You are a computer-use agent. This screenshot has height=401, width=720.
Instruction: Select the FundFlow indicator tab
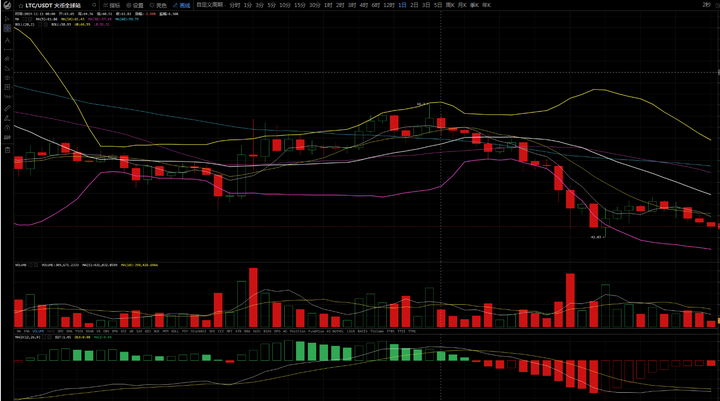pyautogui.click(x=316, y=331)
